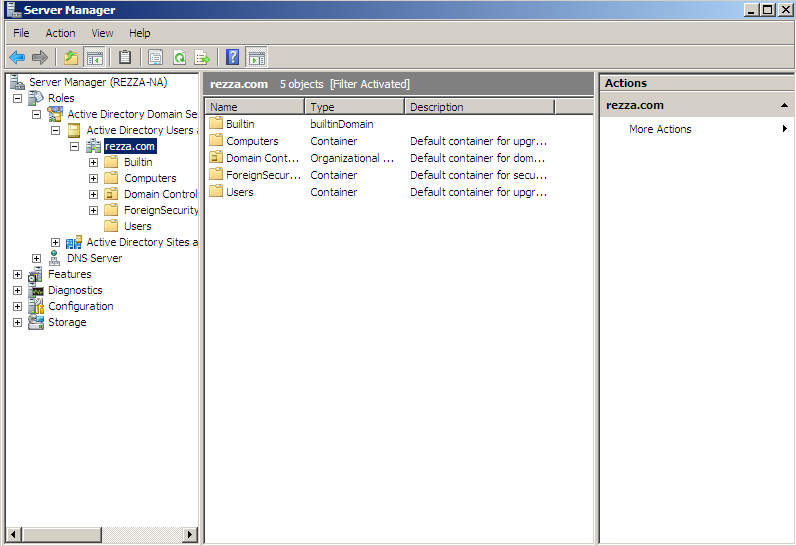This screenshot has height=546, width=796.
Task: Expand Active Directory Sites node
Action: (56, 242)
